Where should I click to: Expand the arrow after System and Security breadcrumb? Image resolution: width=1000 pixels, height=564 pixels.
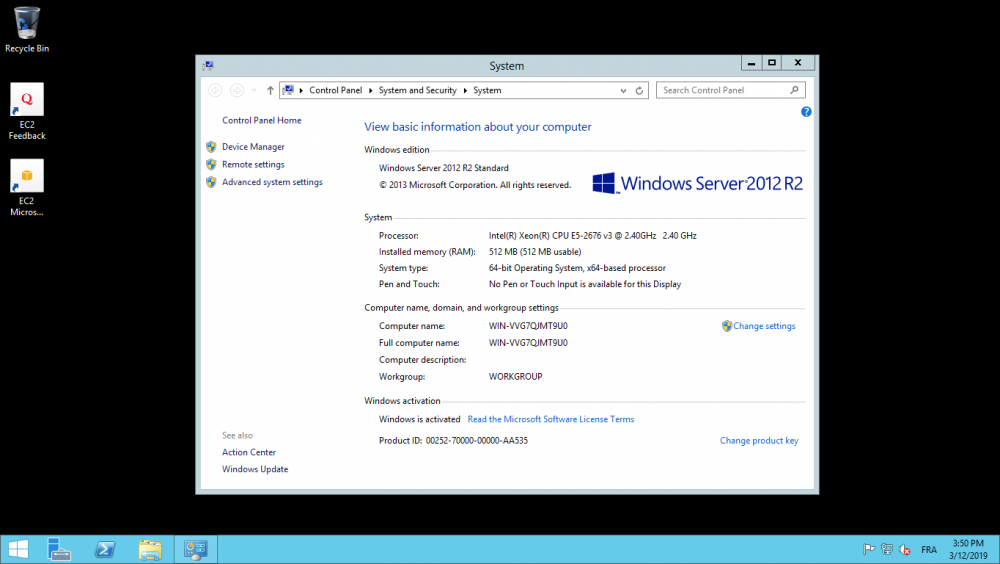tap(465, 91)
